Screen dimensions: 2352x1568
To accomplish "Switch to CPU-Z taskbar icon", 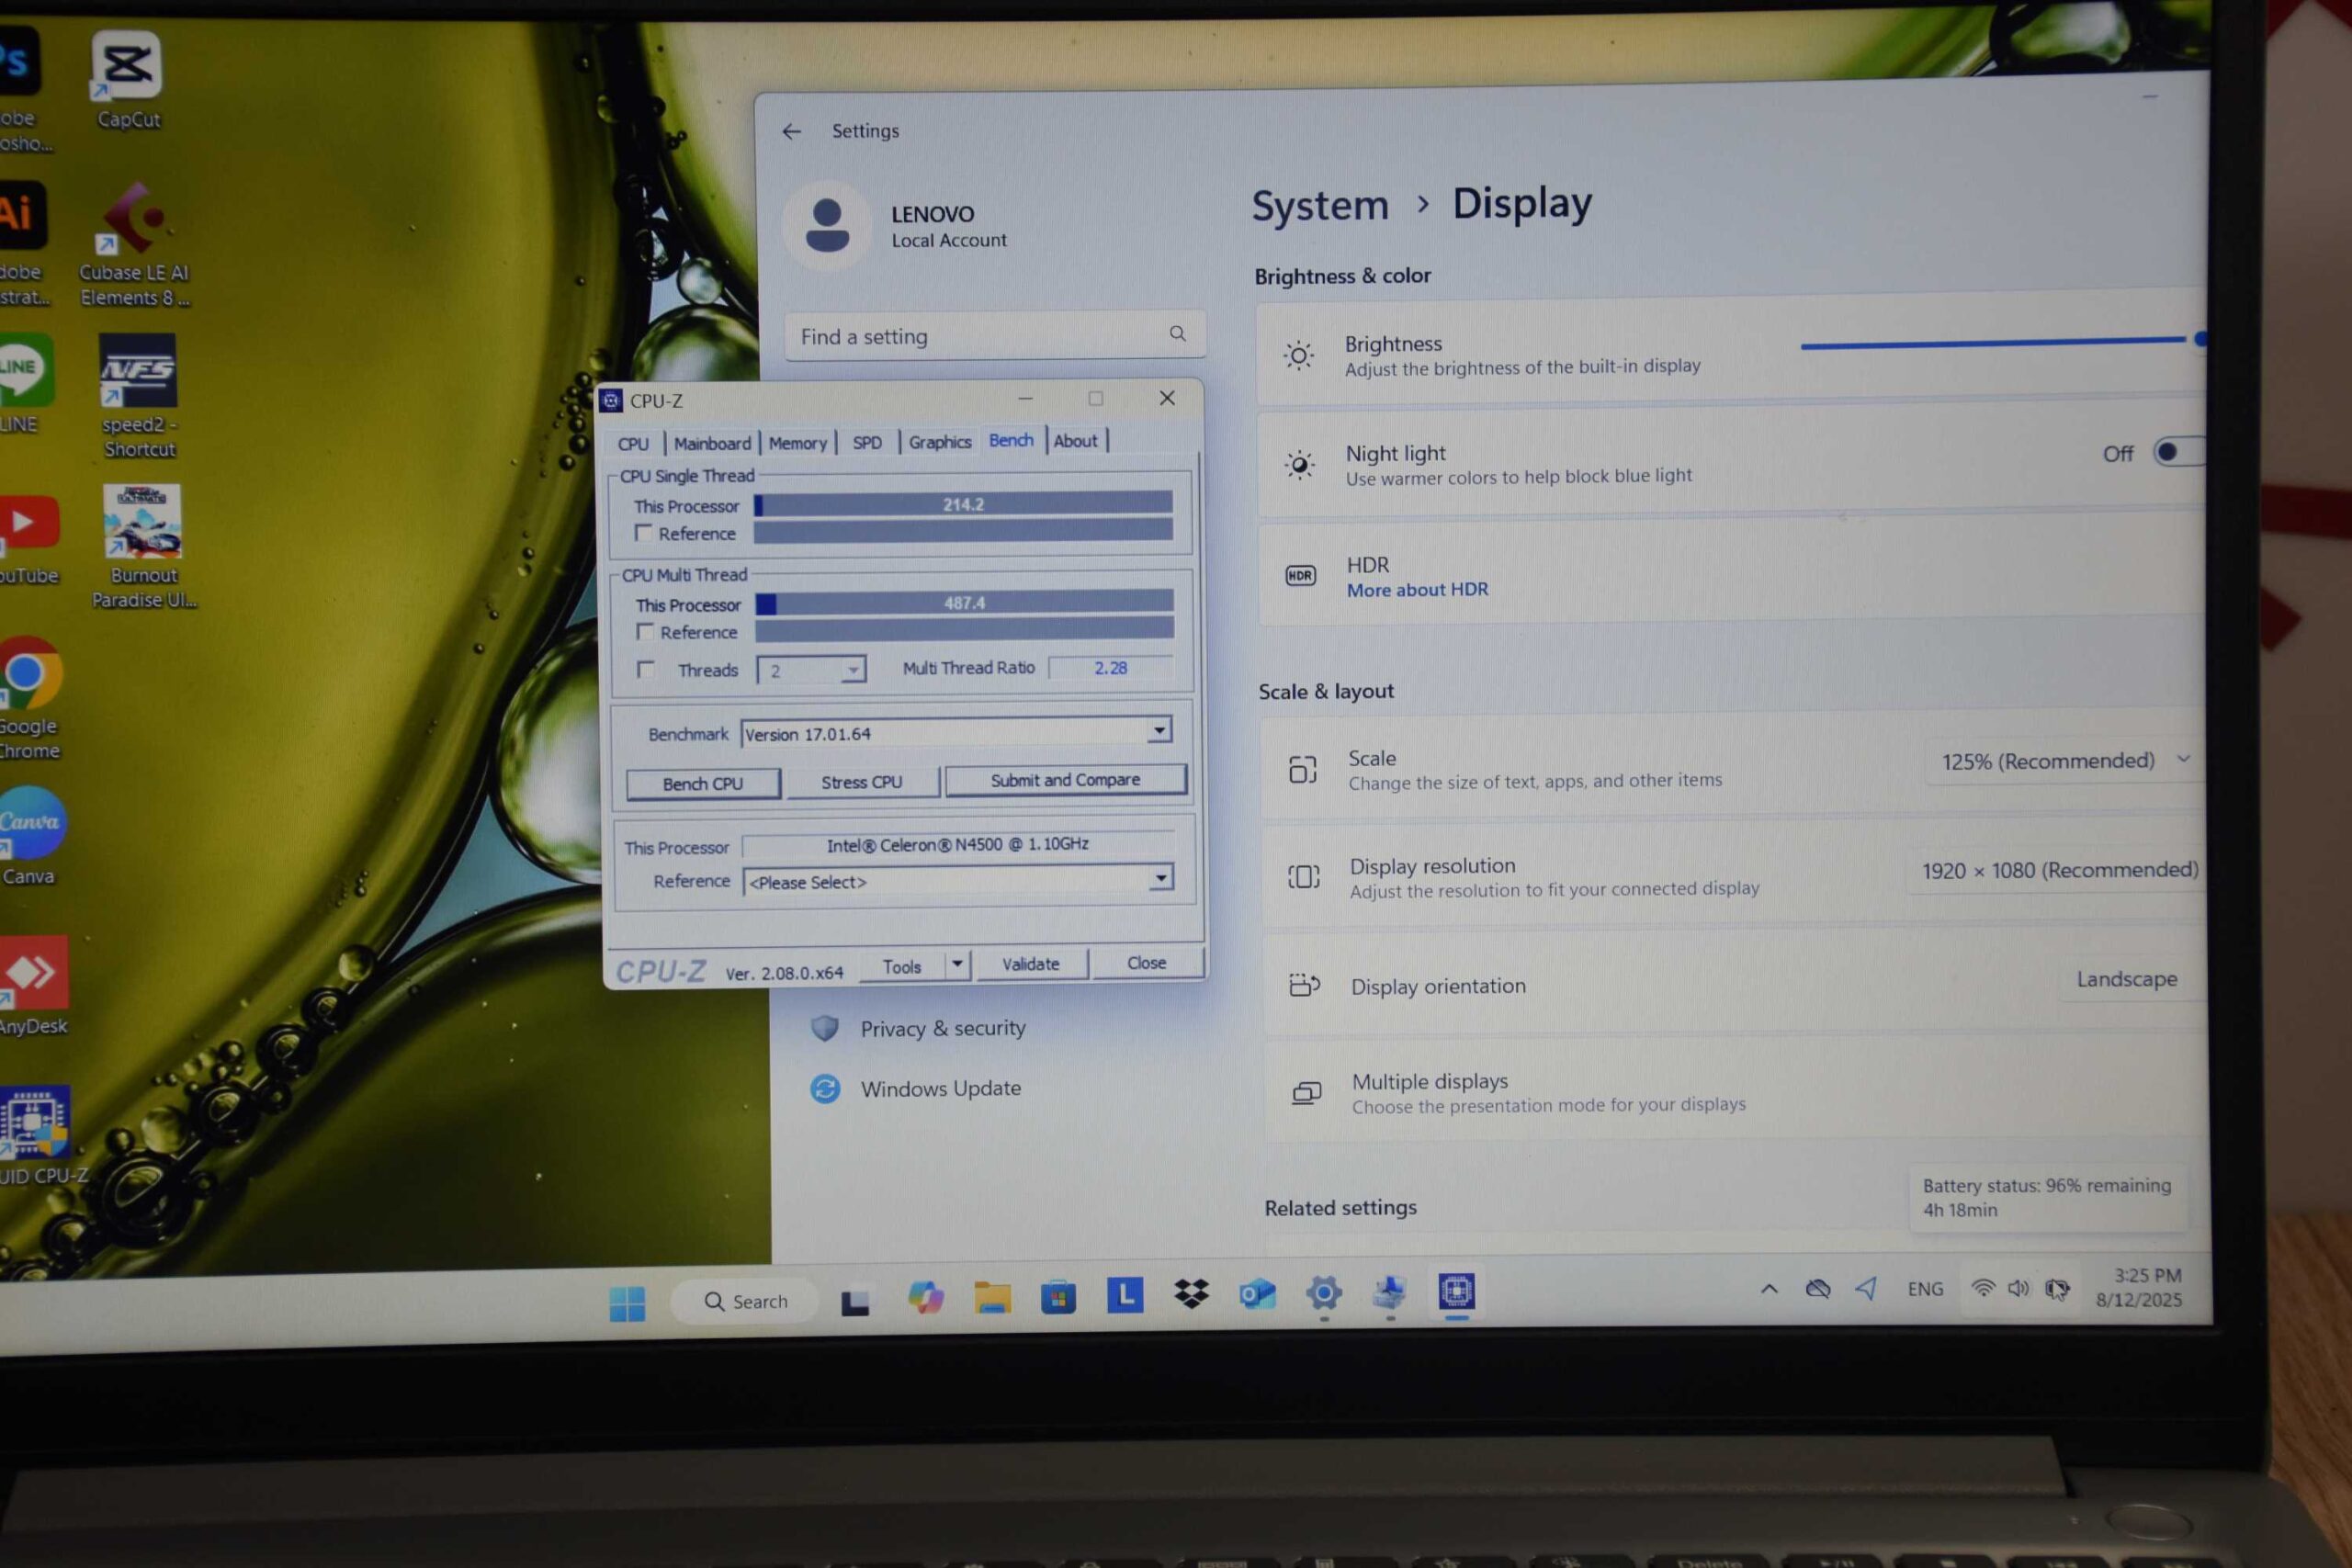I will [1456, 1291].
